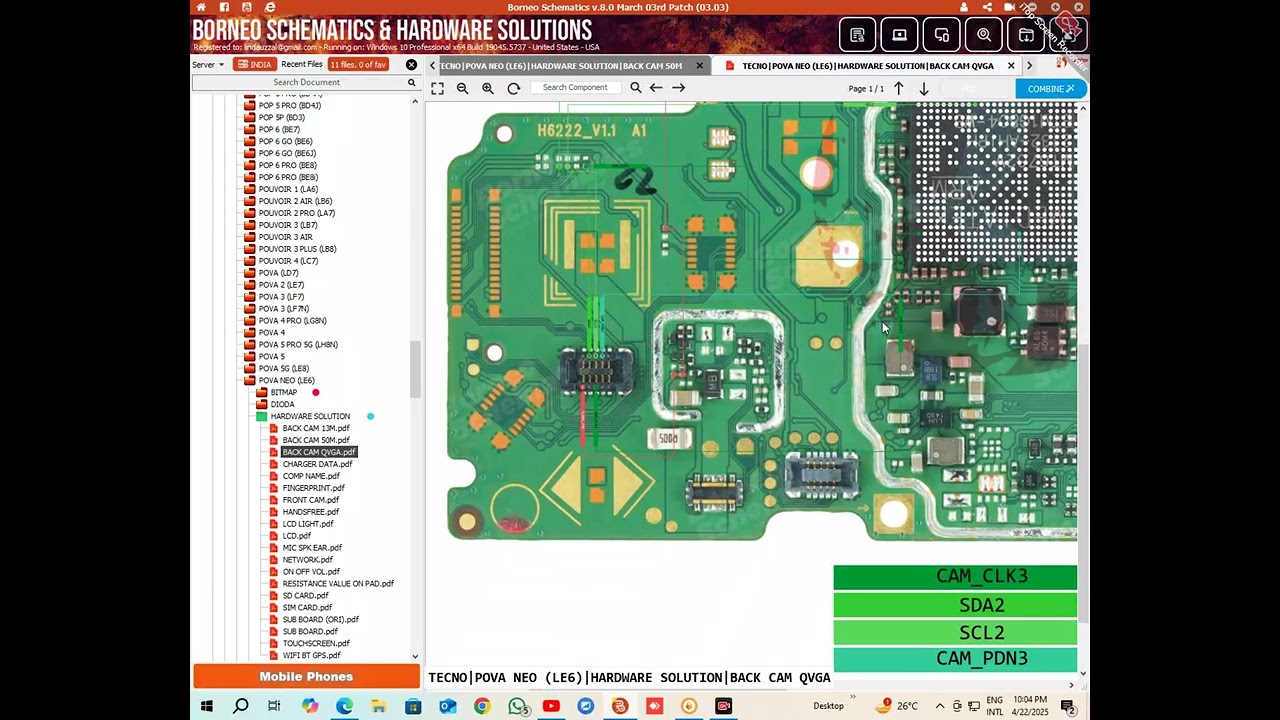This screenshot has height=720, width=1280.
Task: Open Google Chrome from the taskbar
Action: pos(482,706)
